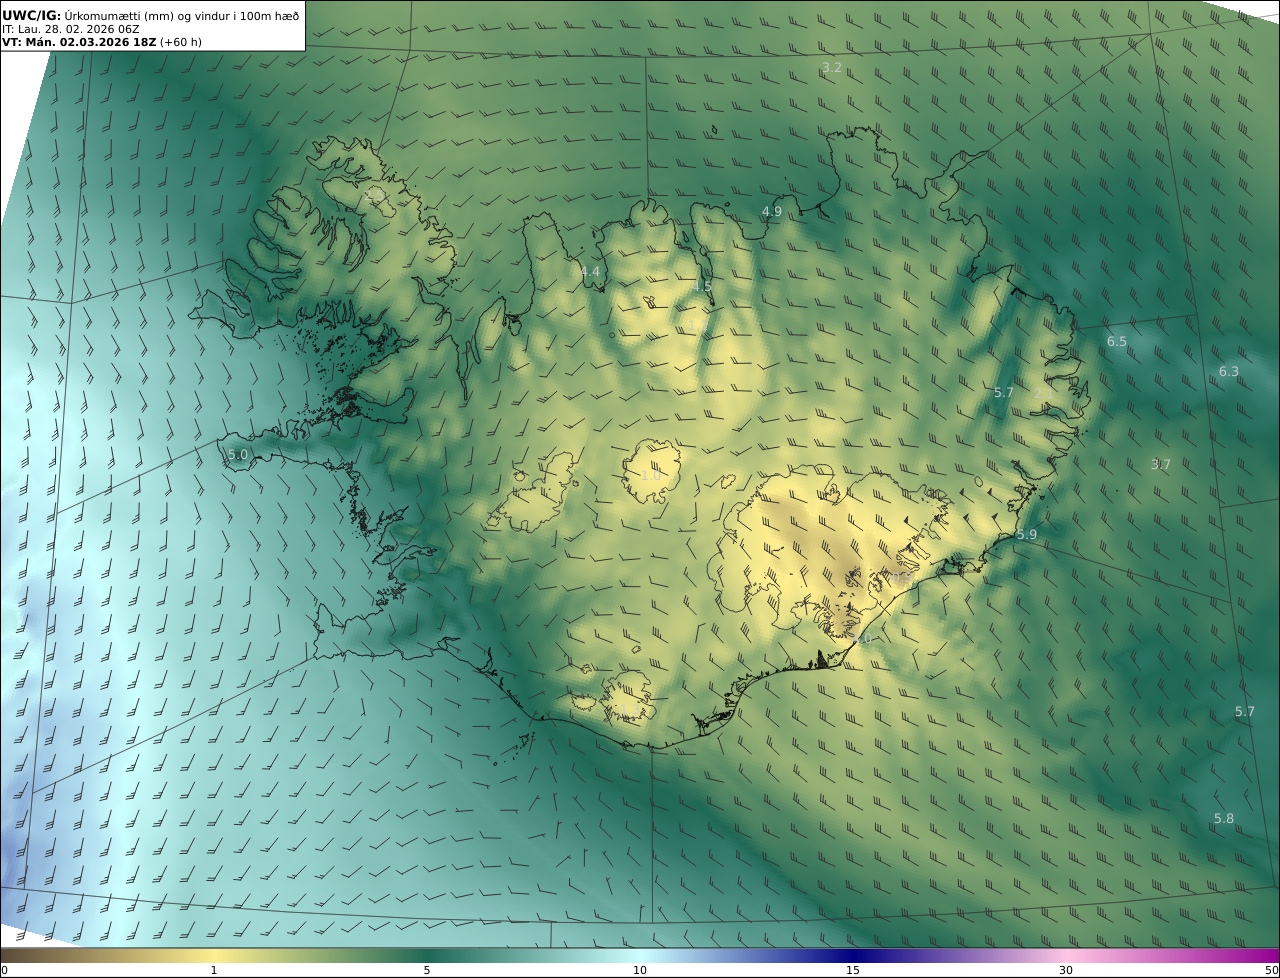Click the "5.8" value in the lower-right sea
Screen dimensions: 1280x978
(1224, 818)
